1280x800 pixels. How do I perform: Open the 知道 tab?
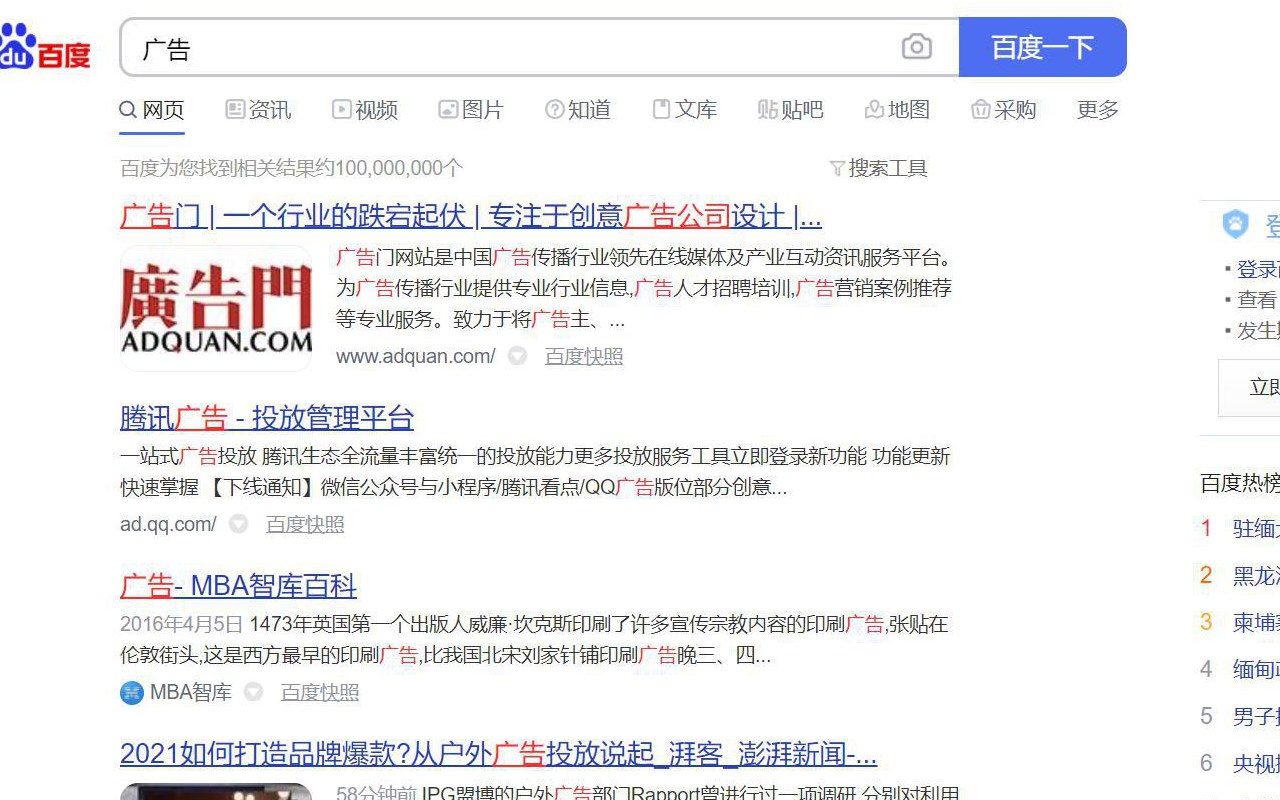(x=578, y=110)
